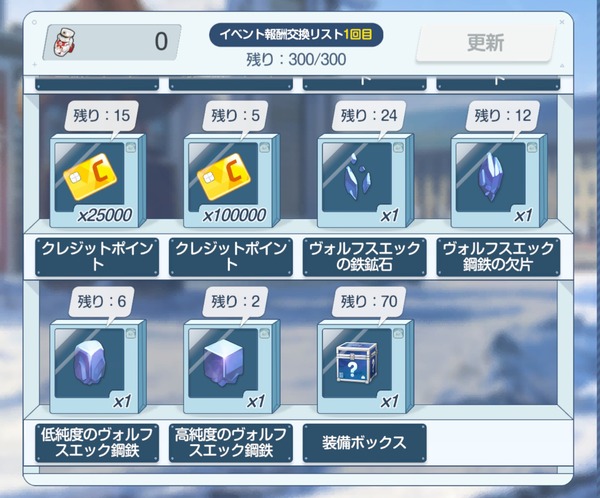Screen dimensions: 600x498
Task: Click the 残り：15 stock bubble
Action: 101,116
